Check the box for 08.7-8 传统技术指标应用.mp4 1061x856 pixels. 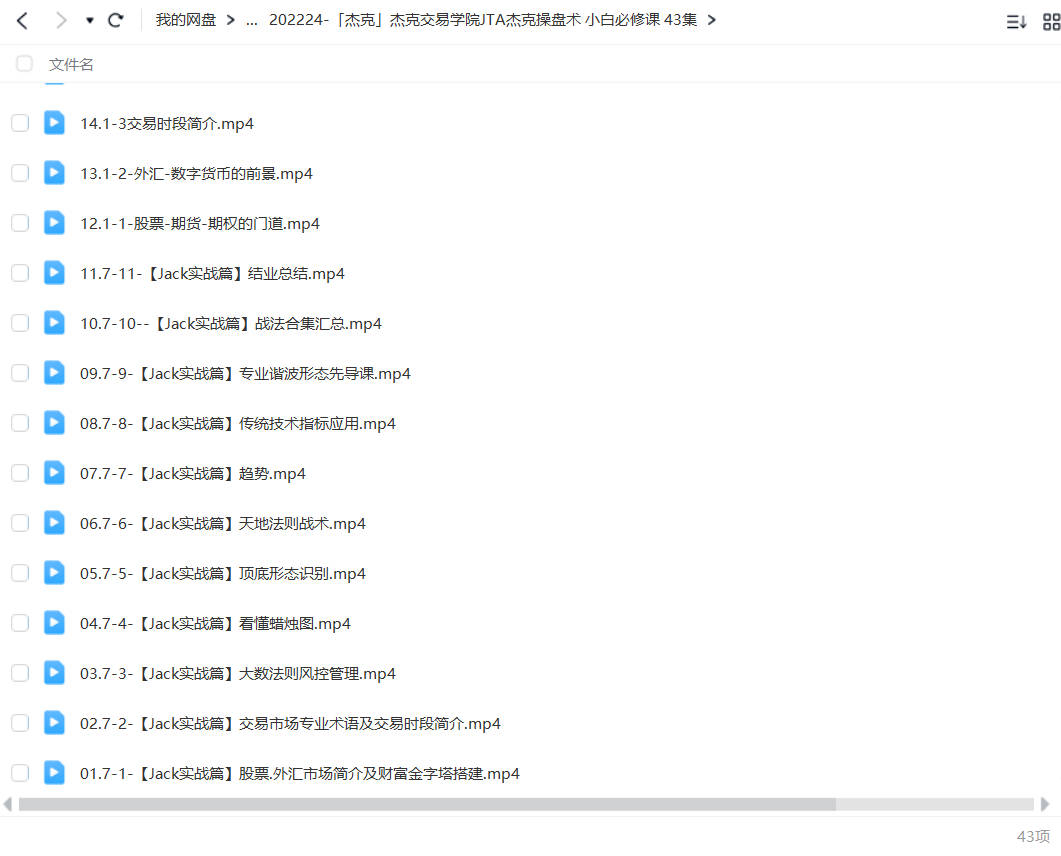tap(20, 424)
